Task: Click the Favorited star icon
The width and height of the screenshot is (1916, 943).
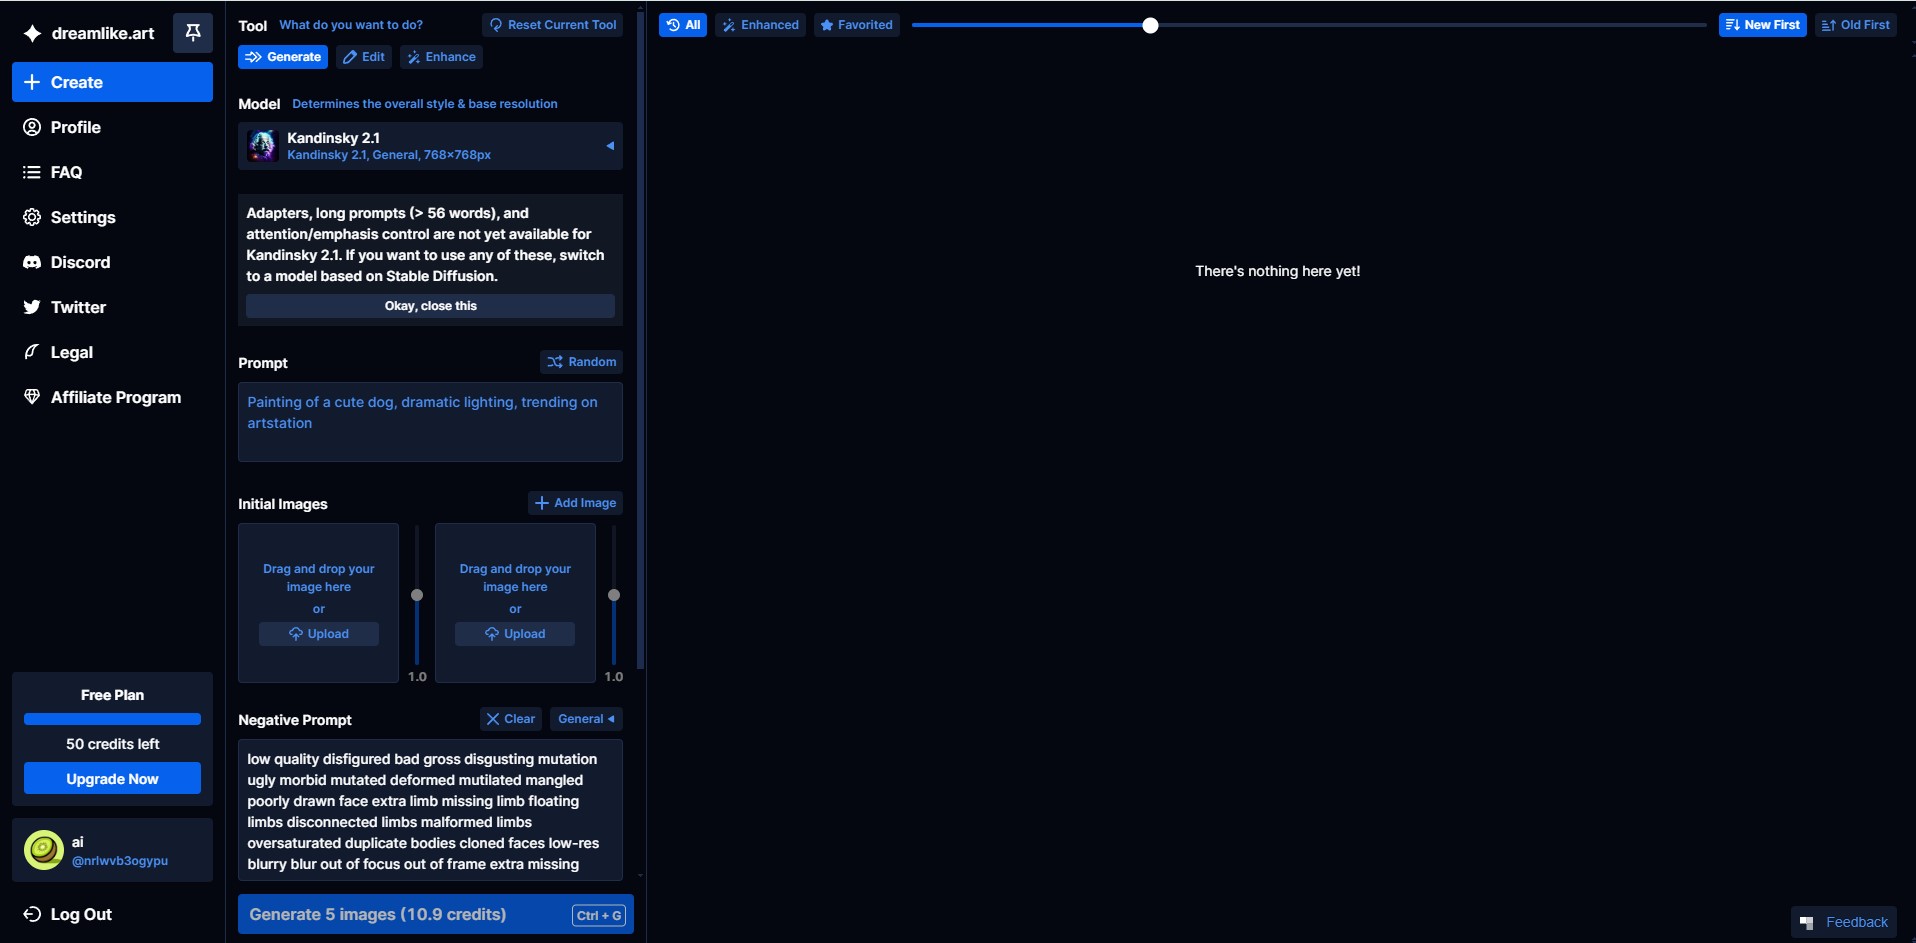Action: tap(827, 25)
